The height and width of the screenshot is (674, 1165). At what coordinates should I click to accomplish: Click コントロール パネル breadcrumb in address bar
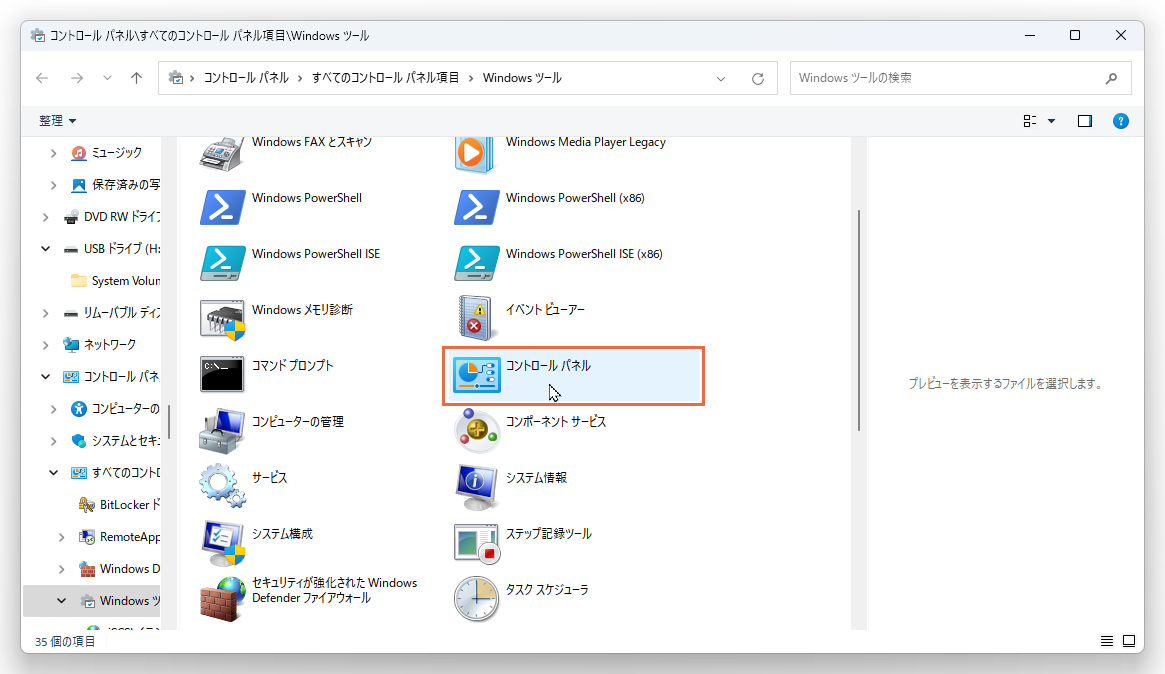pyautogui.click(x=246, y=78)
